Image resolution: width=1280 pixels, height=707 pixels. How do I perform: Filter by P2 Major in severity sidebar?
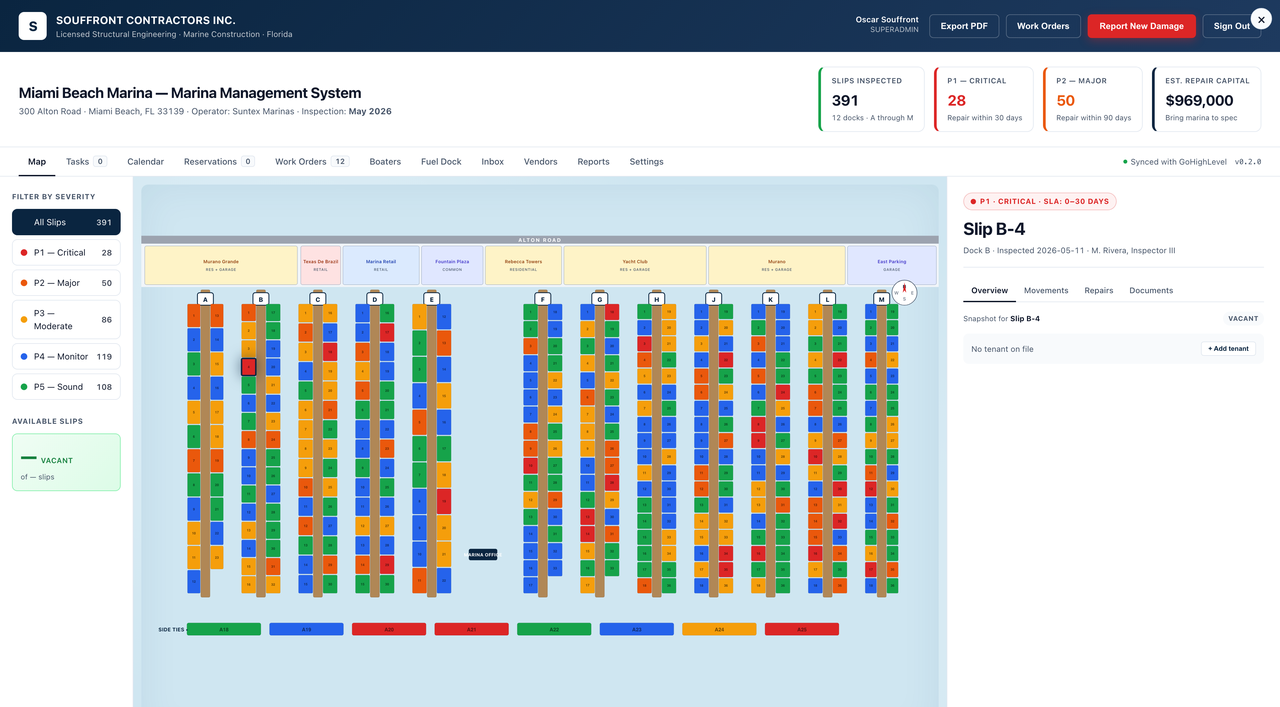66,283
